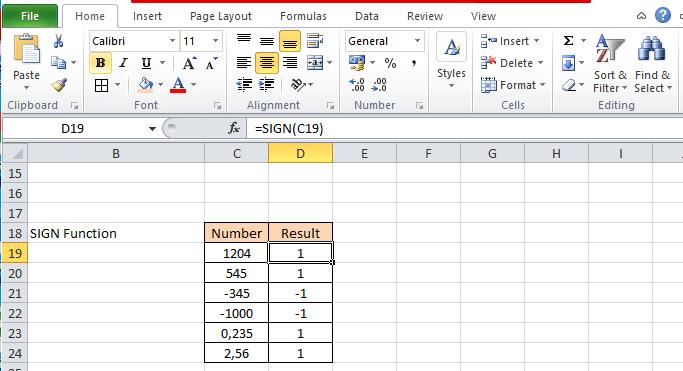The image size is (683, 371).
Task: Apply the red Font Color
Action: (x=178, y=85)
